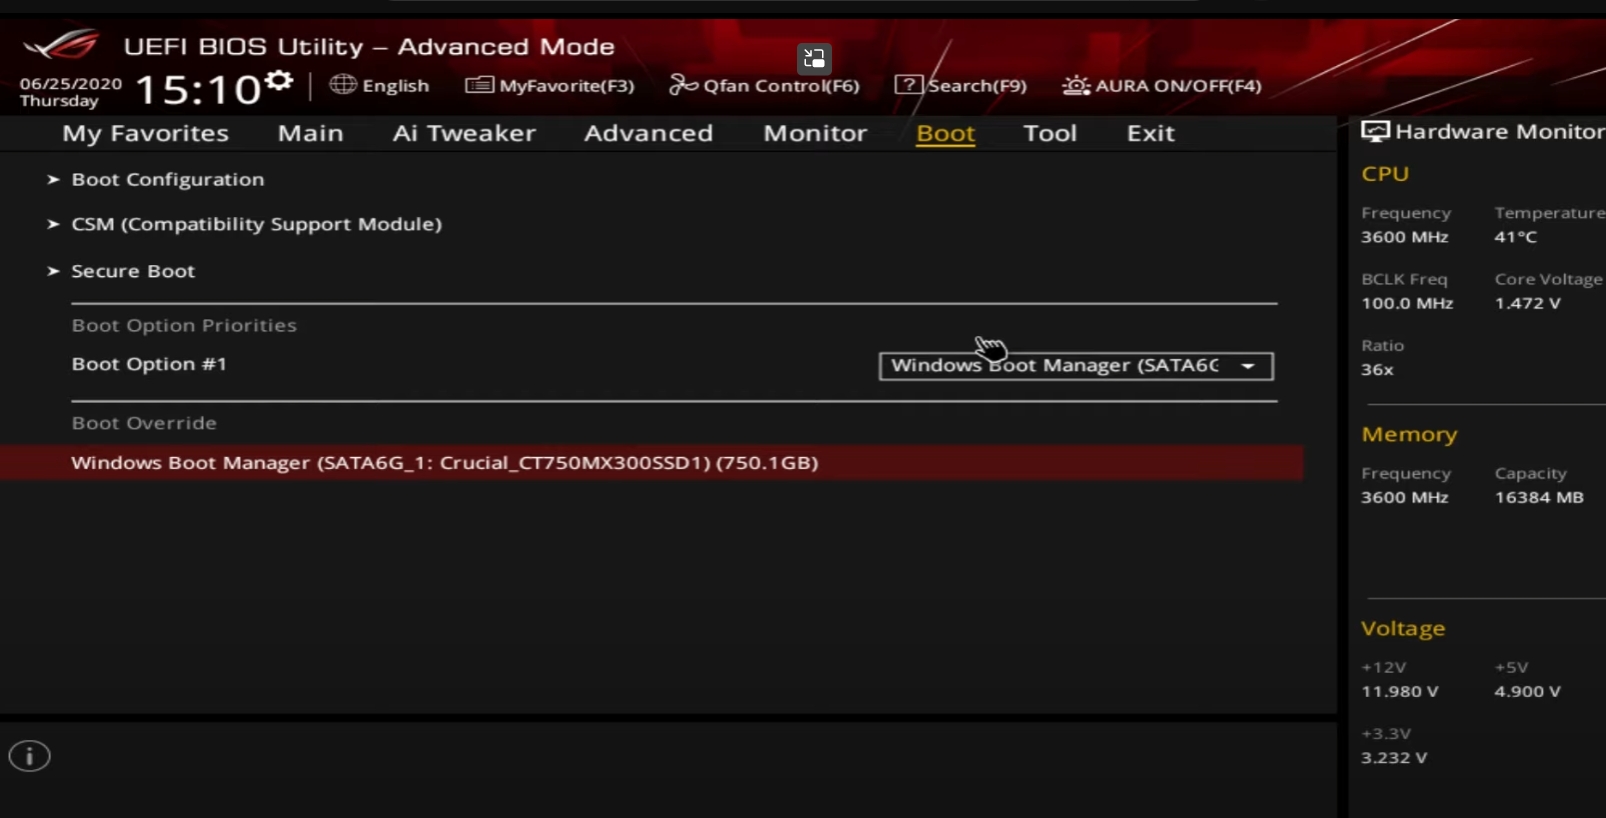
Task: Click the info icon at bottom
Action: [30, 756]
